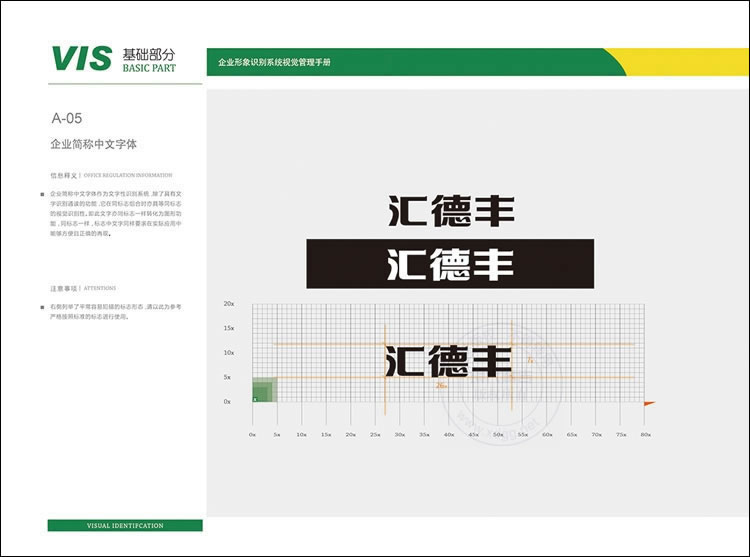Click the 基础部分 BASIC PART heading
Image resolution: width=750 pixels, height=557 pixels.
tap(146, 58)
